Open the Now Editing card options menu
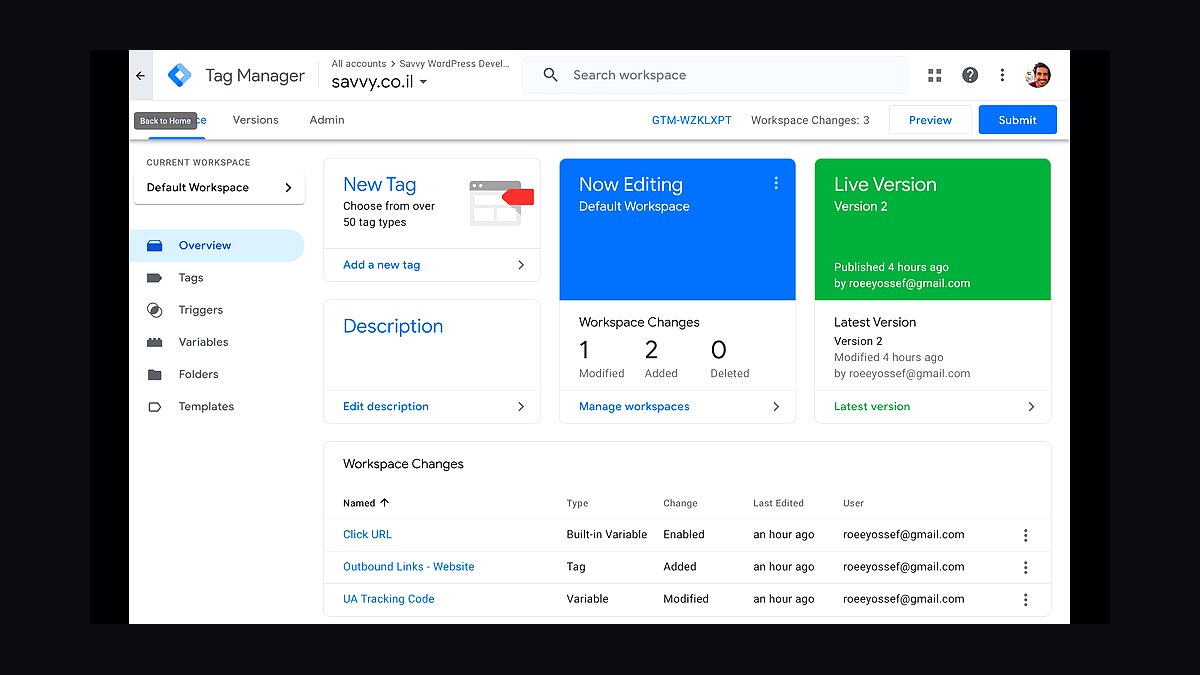Viewport: 1200px width, 675px height. coord(776,183)
